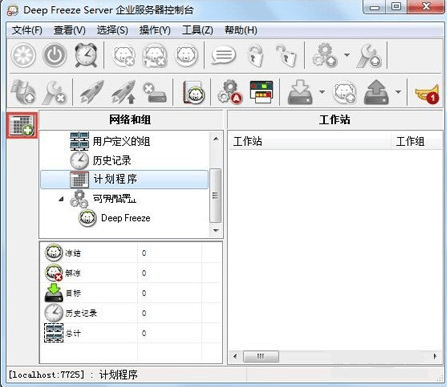Screen dimensions: 447x387
Task: Open the 文件(F) menu
Action: [27, 30]
